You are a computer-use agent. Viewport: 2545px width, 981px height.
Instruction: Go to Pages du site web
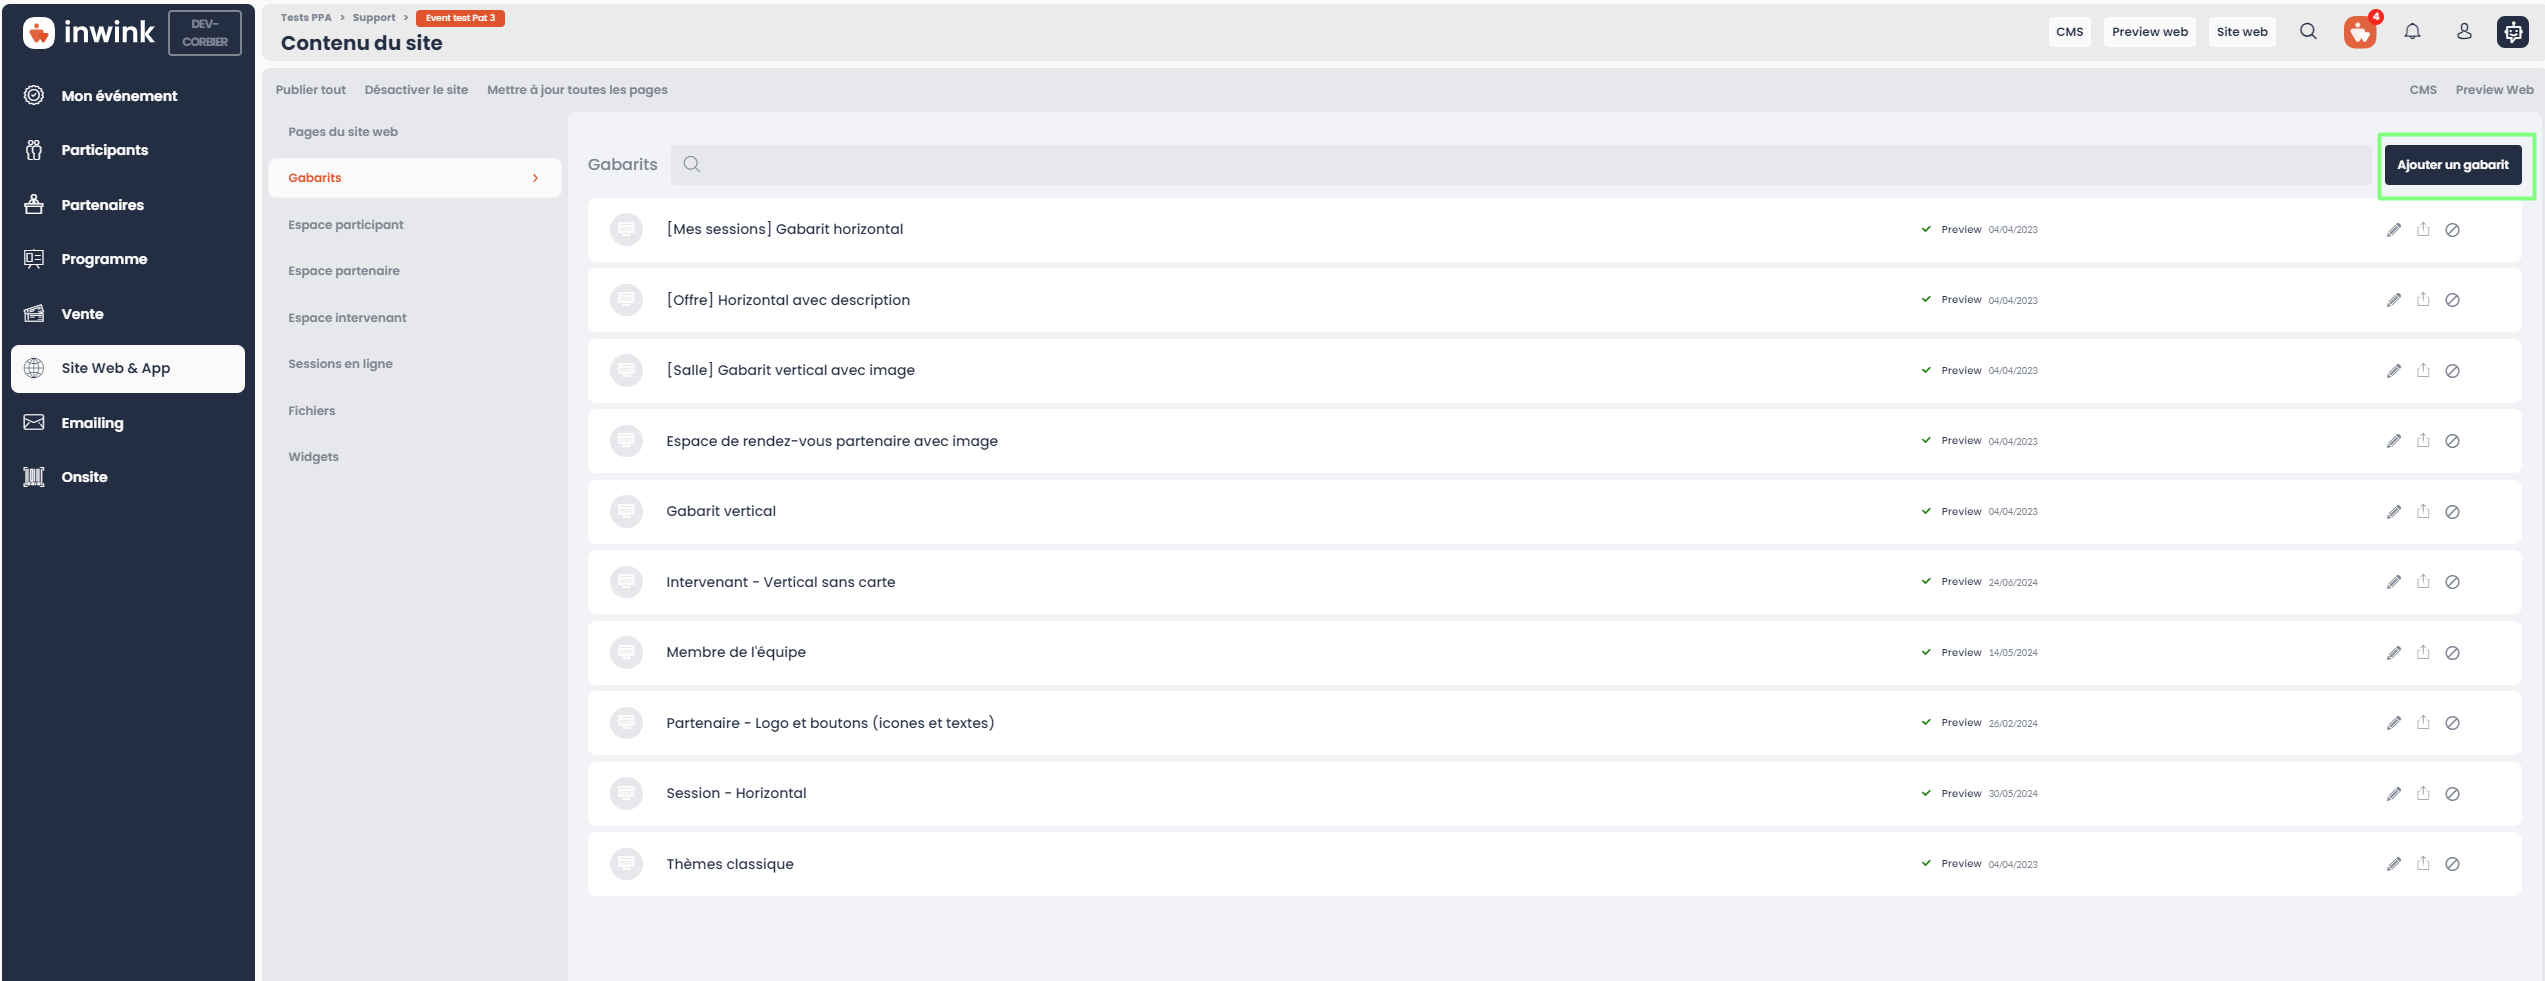tap(343, 132)
